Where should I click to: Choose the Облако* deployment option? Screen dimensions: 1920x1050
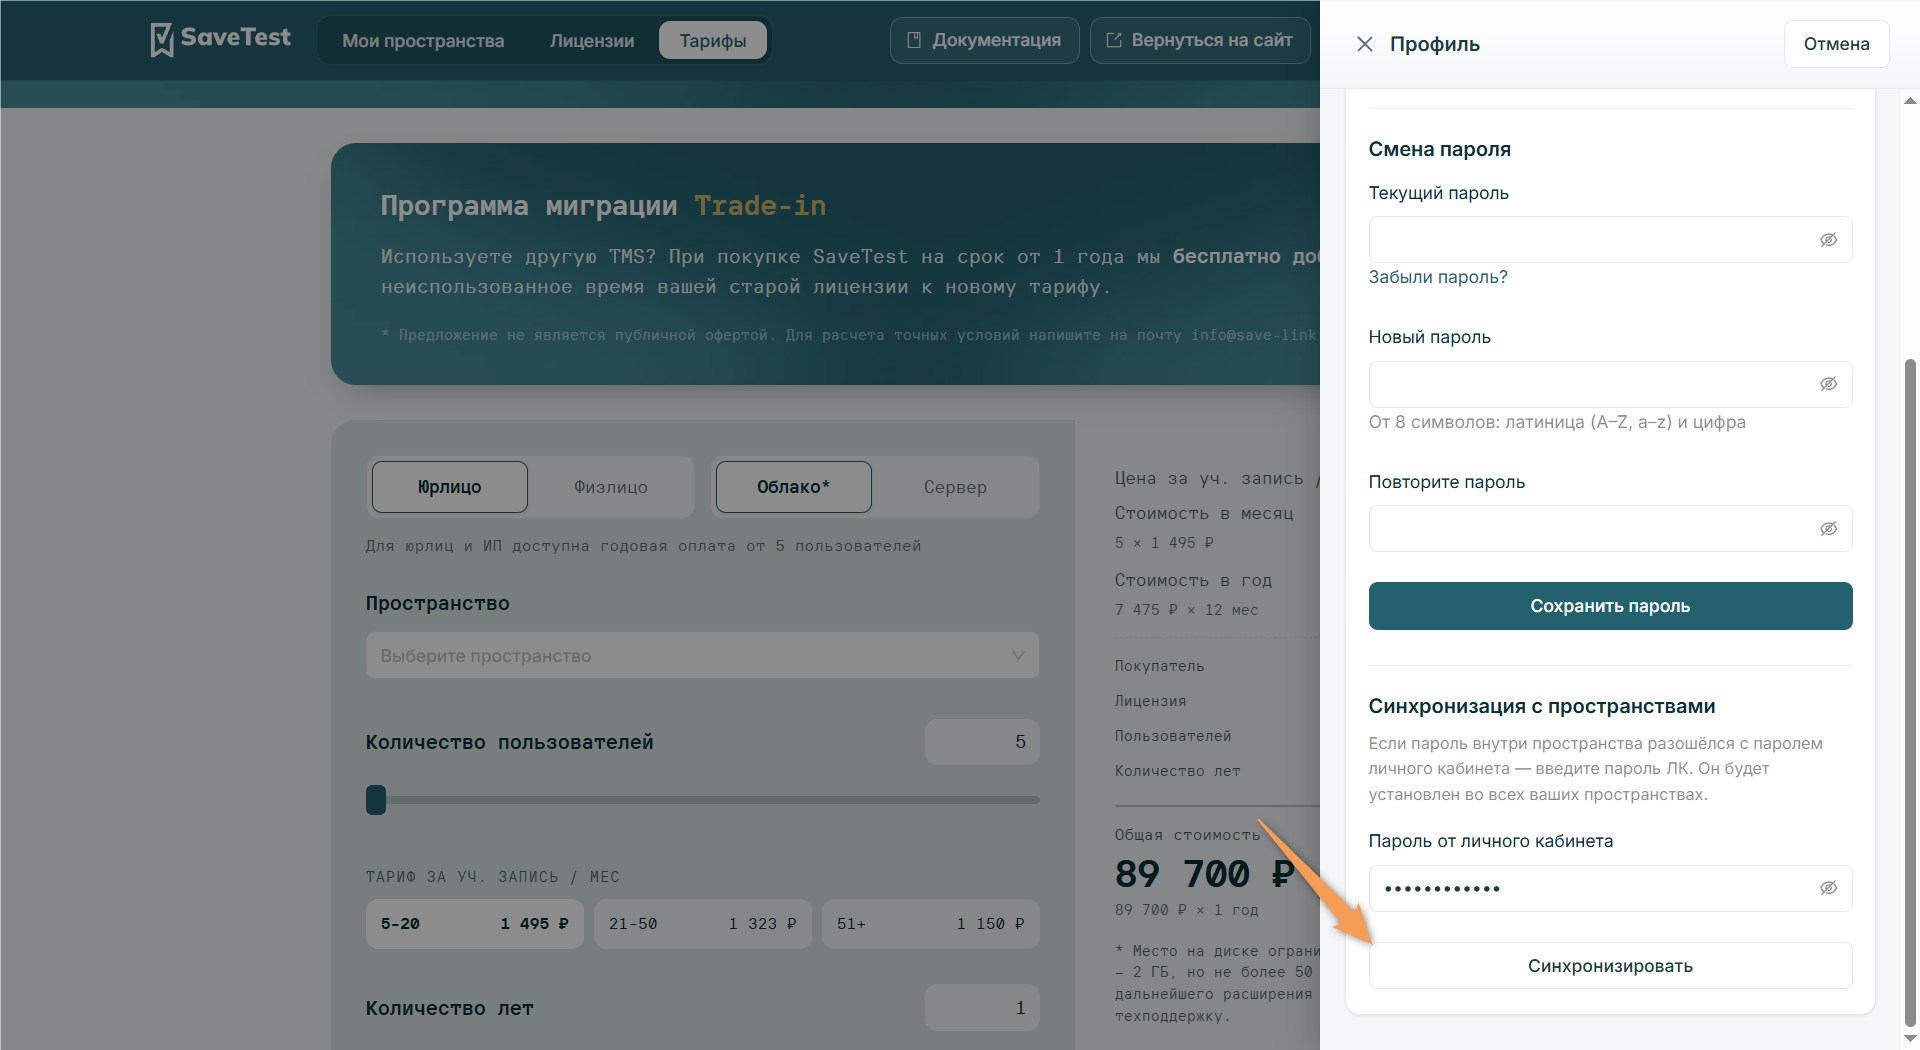[794, 487]
